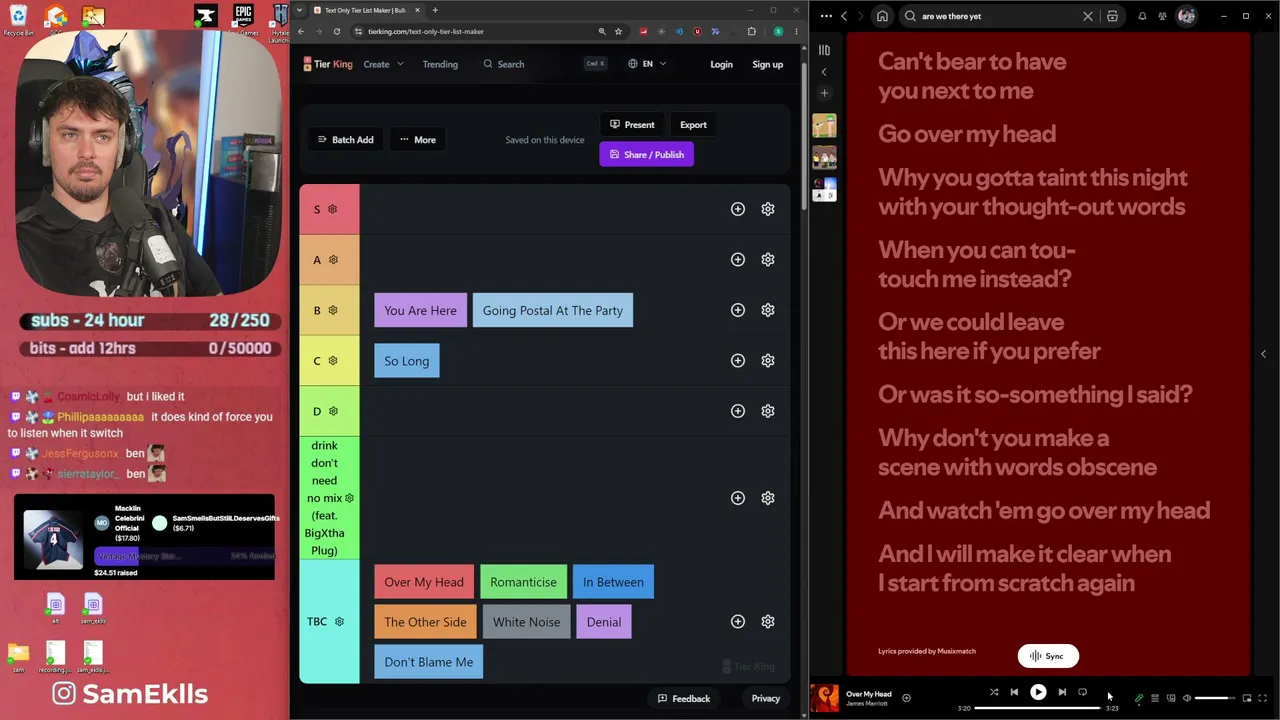Open settings gear for the C tier row
The image size is (1280, 720).
[768, 360]
